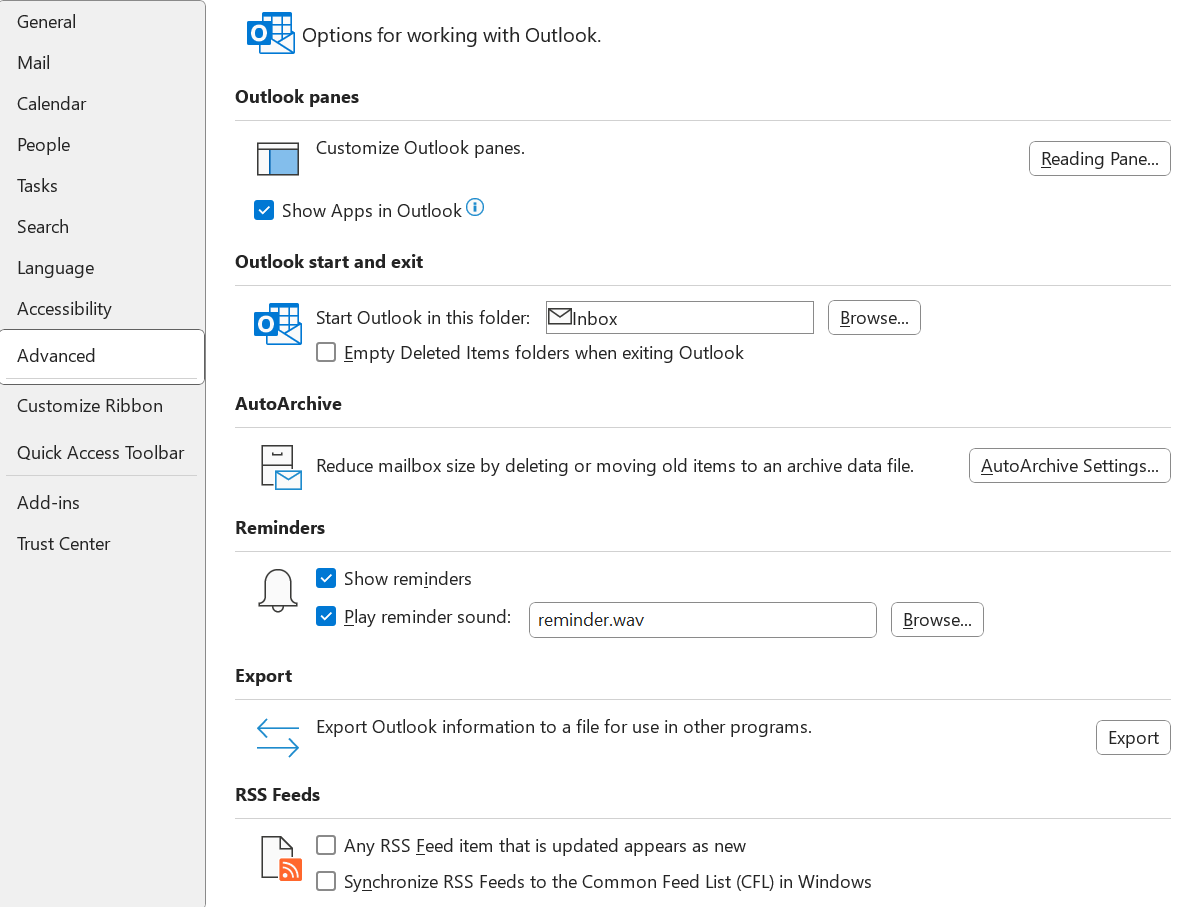Click the Reading Pane... button
Image resolution: width=1183 pixels, height=907 pixels.
[1099, 158]
